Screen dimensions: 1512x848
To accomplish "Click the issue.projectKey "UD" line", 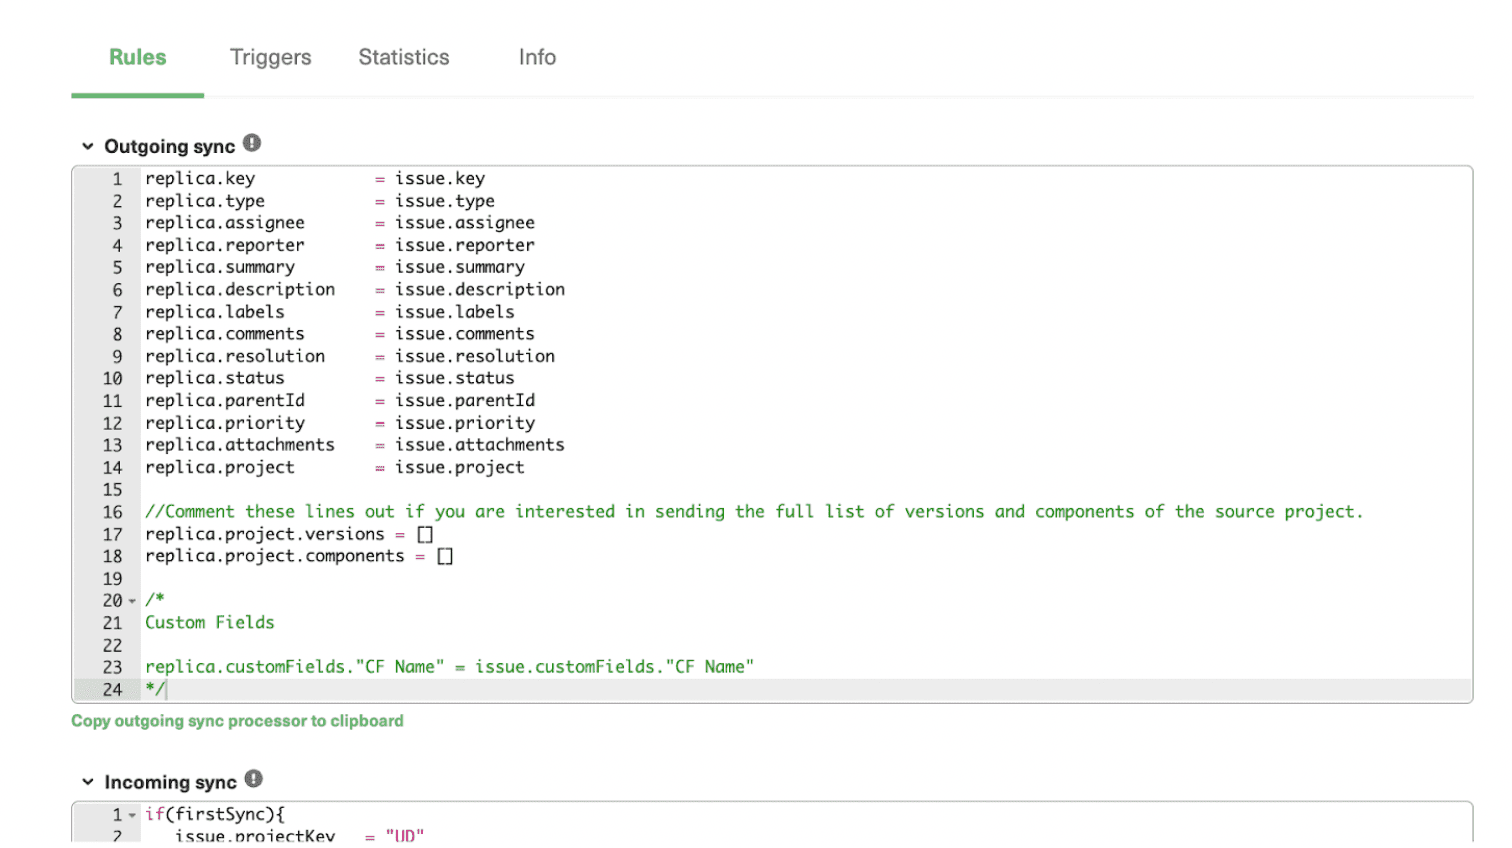I will tap(300, 837).
